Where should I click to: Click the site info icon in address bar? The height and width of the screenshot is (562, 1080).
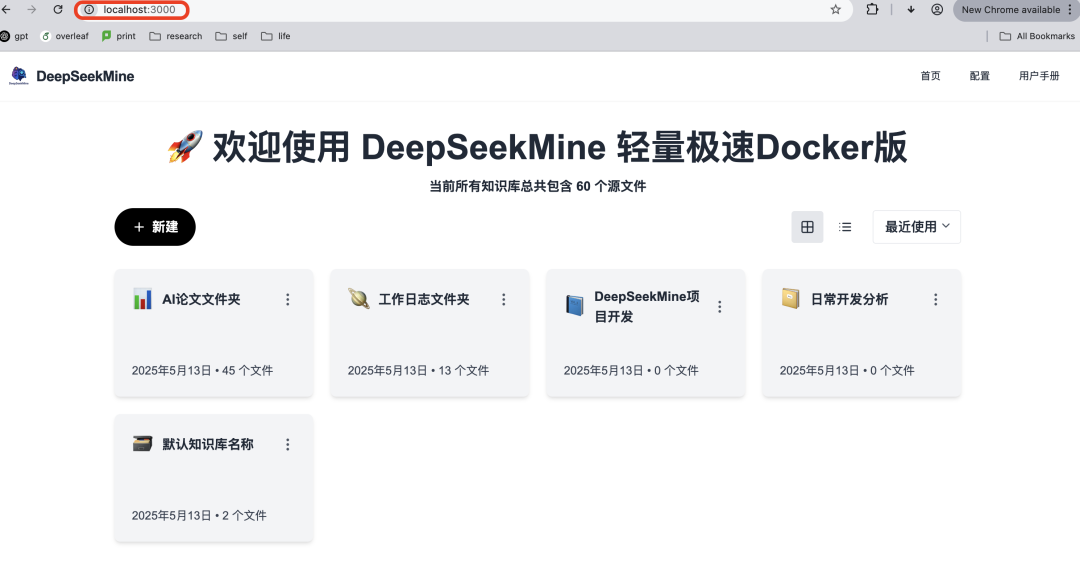[x=90, y=10]
